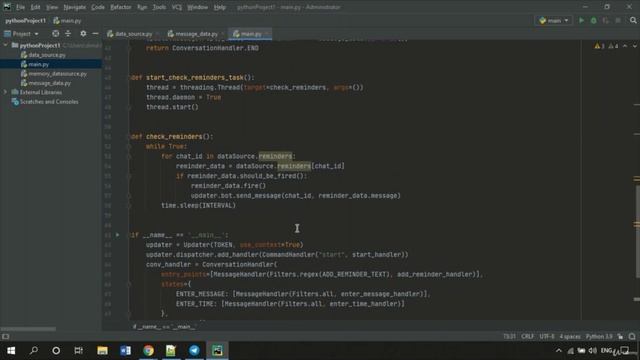Open the main run configuration dropdown
Image resolution: width=640 pixels, height=360 pixels.
553,20
